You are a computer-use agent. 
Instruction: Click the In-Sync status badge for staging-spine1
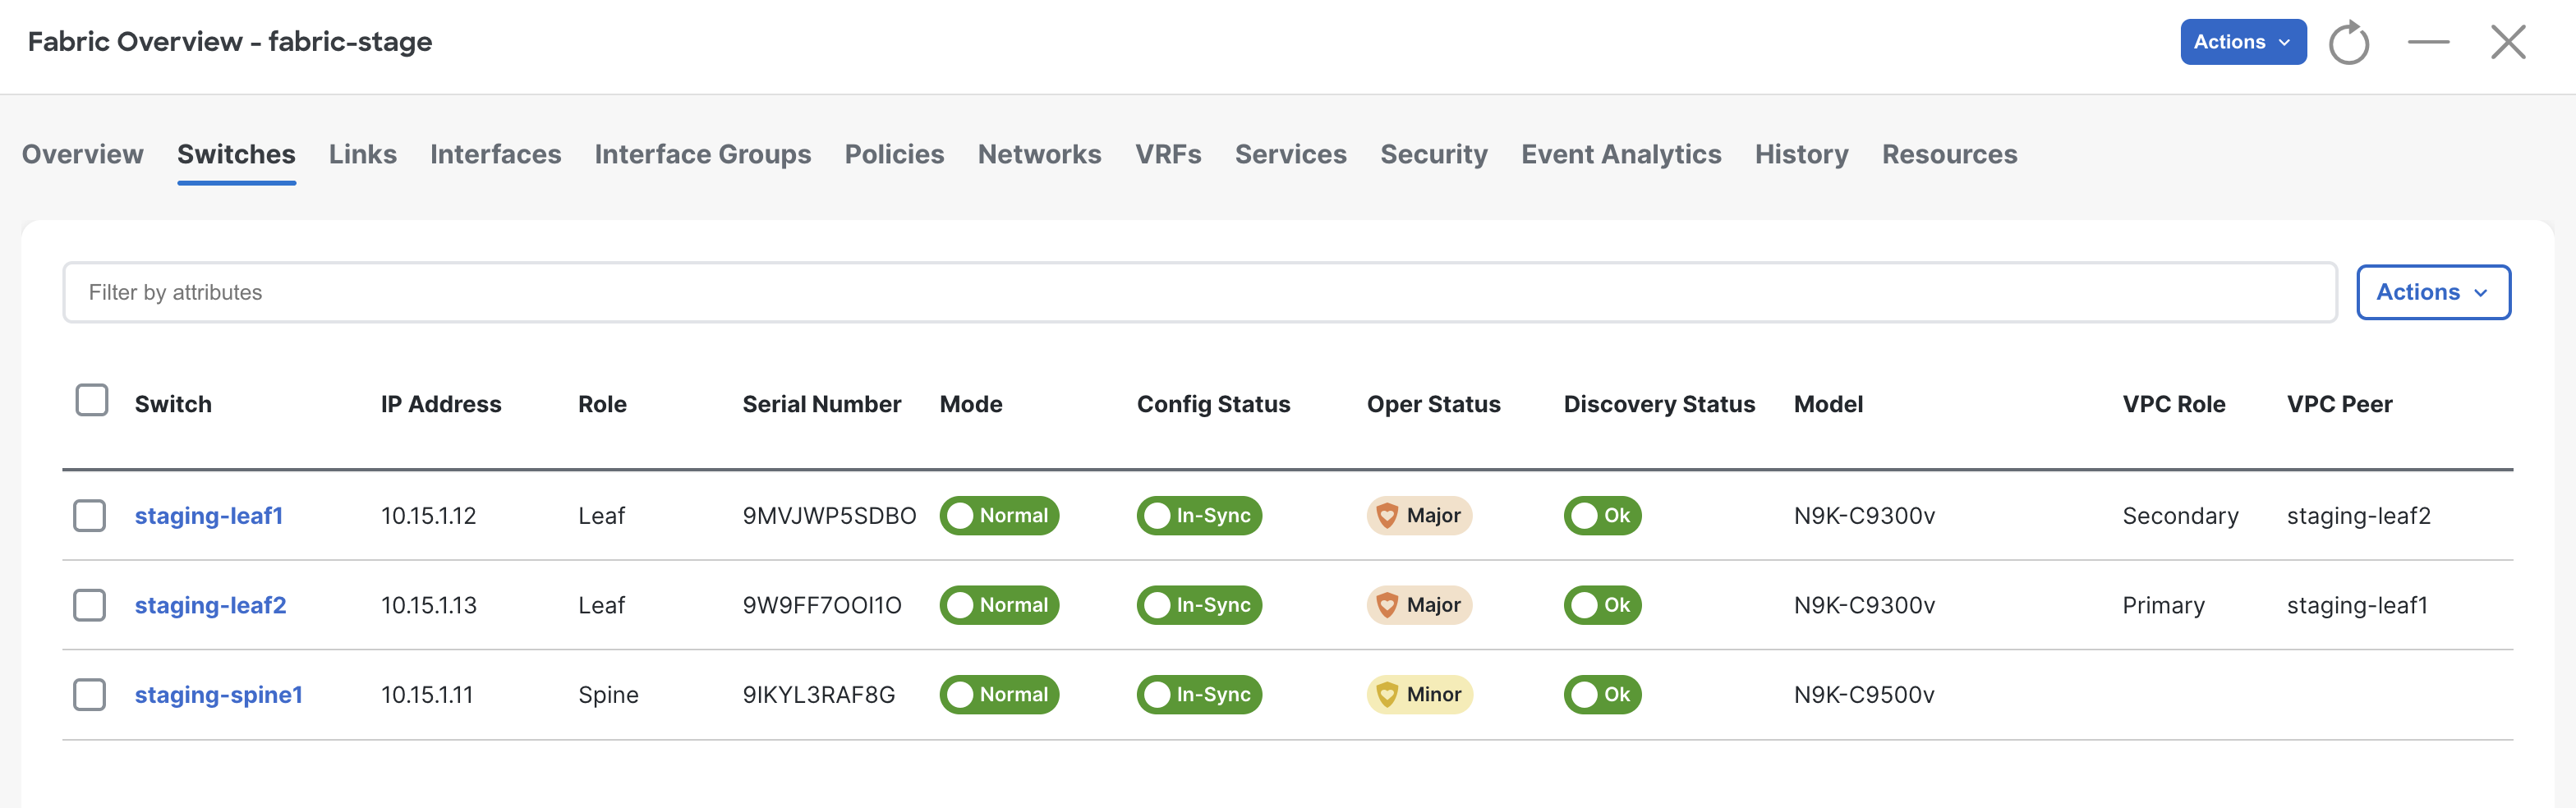(x=1199, y=694)
